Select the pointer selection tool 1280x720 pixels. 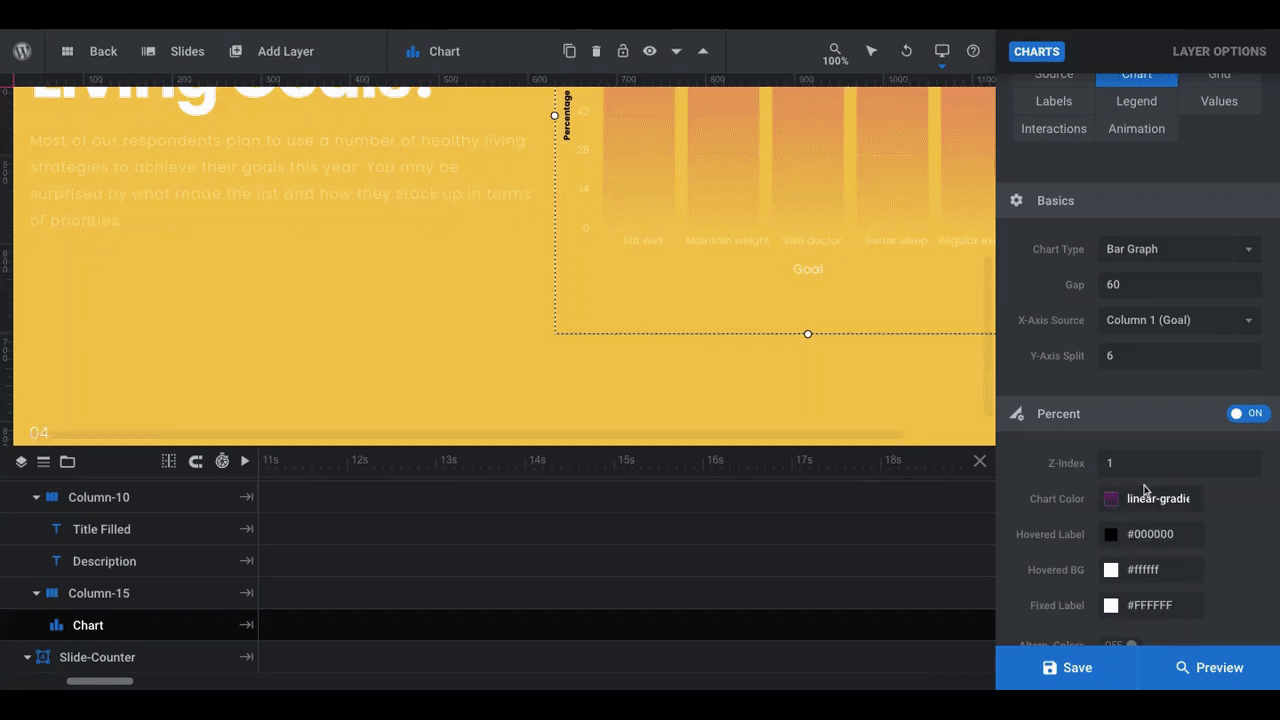871,51
